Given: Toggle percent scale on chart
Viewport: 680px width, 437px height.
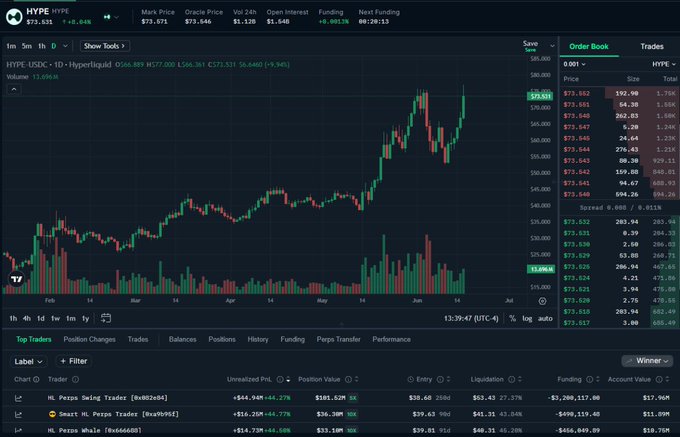Looking at the screenshot, I should [513, 319].
